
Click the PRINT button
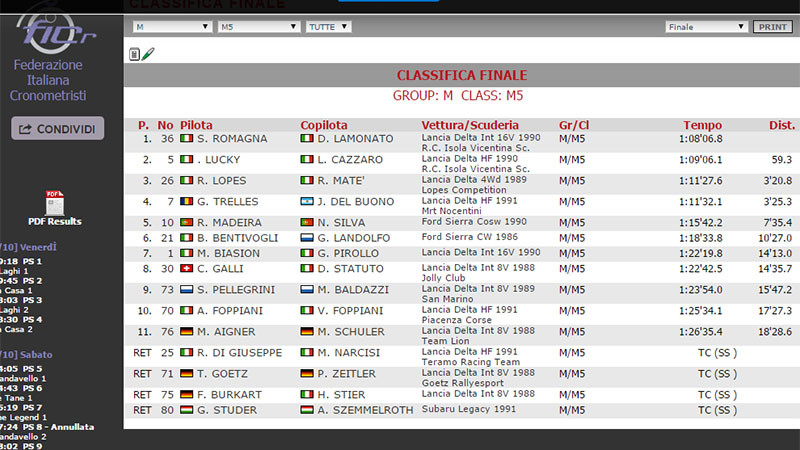(x=772, y=27)
